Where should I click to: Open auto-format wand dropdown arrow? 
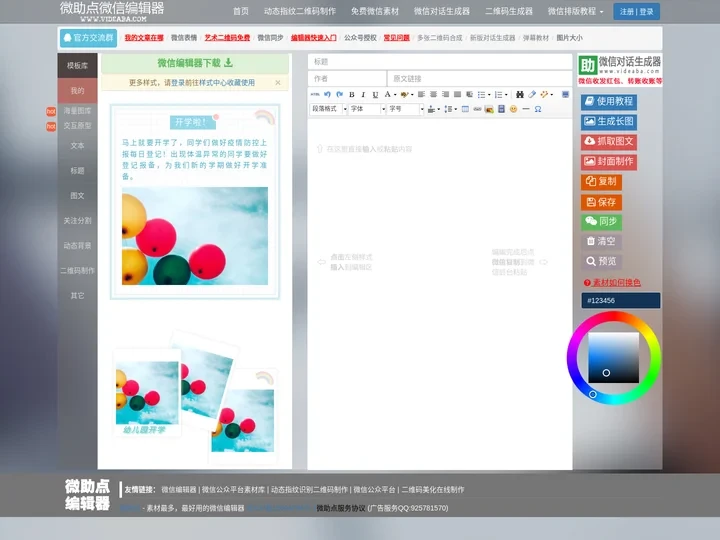point(551,95)
